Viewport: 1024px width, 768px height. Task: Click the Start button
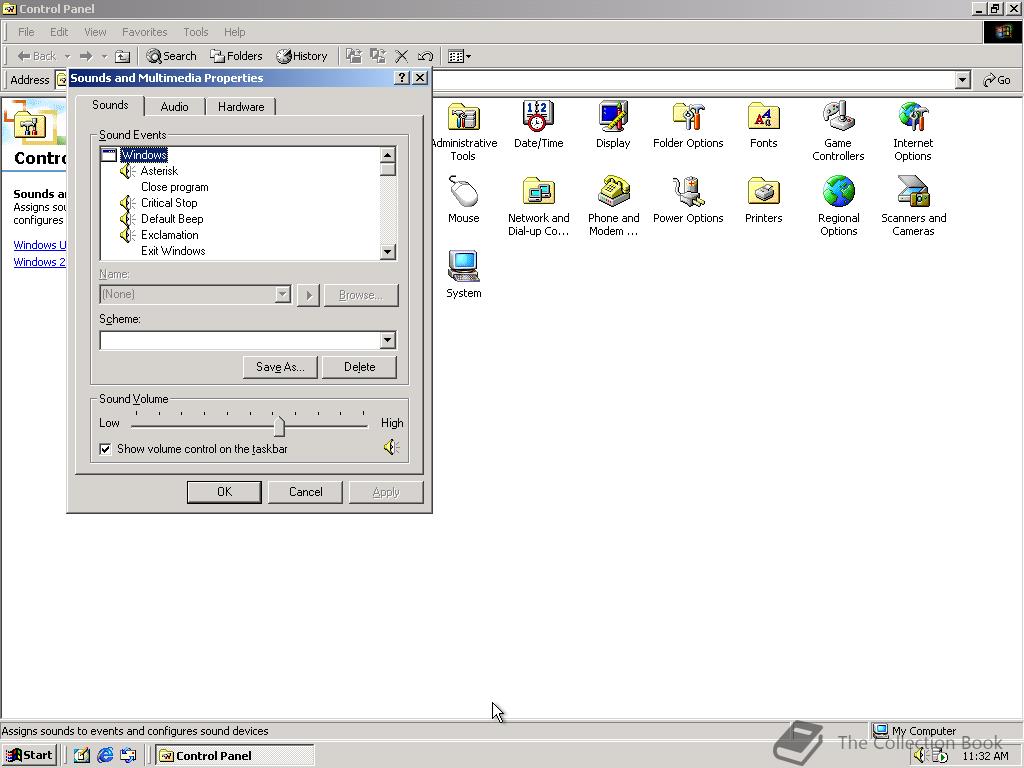click(x=29, y=755)
